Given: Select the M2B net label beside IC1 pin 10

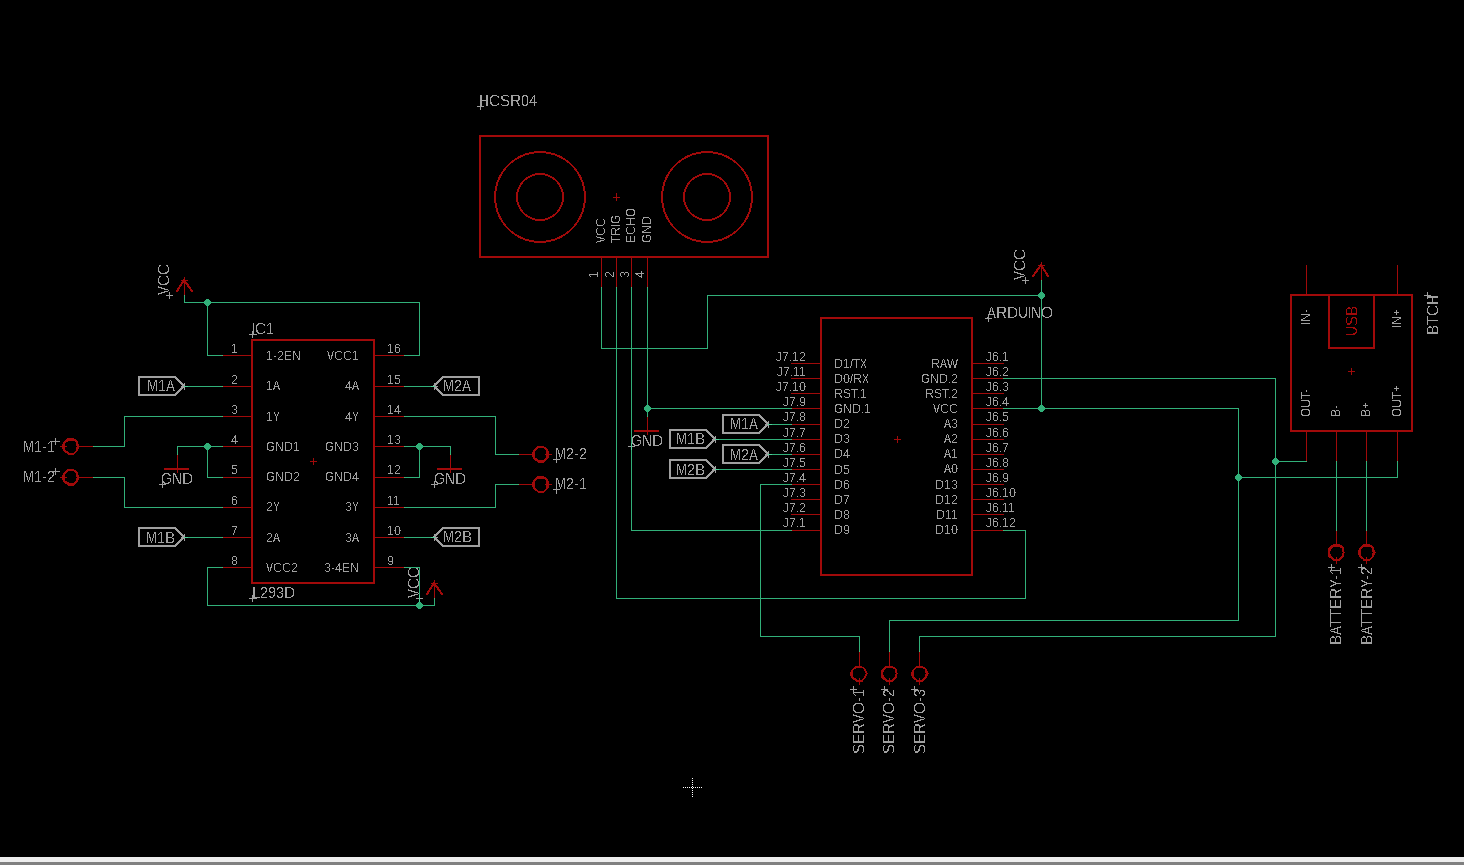Looking at the screenshot, I should pyautogui.click(x=457, y=537).
